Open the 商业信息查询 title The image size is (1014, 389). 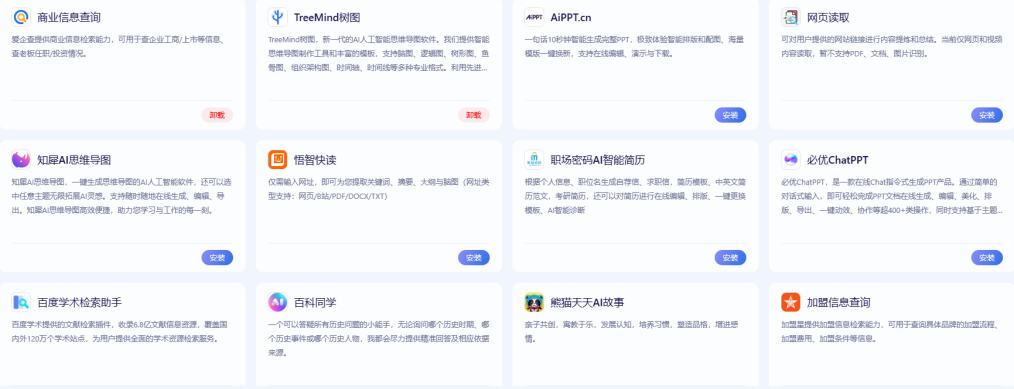tap(69, 17)
